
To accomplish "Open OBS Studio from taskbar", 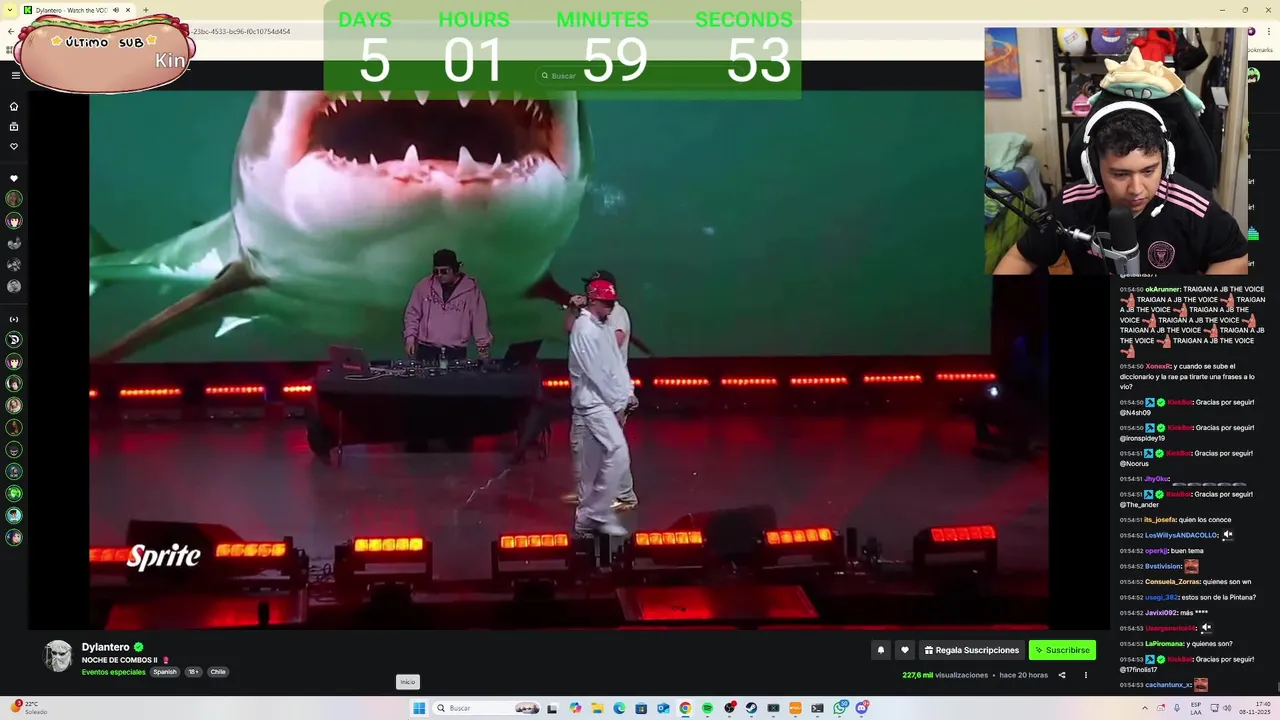I will coord(730,708).
